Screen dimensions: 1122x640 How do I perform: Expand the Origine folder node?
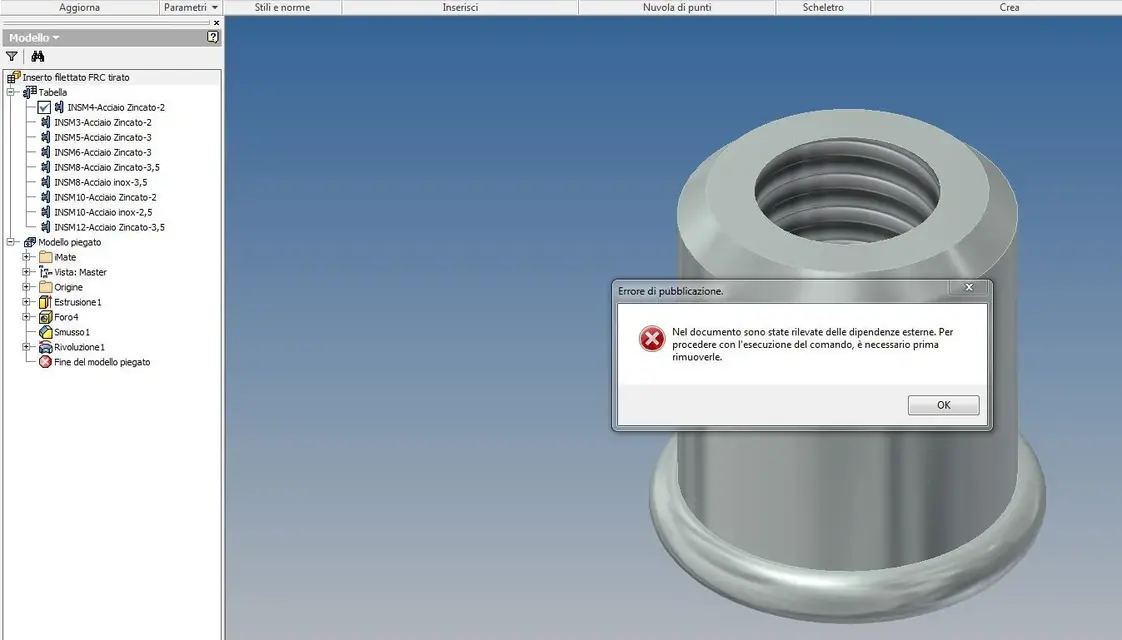coord(26,287)
